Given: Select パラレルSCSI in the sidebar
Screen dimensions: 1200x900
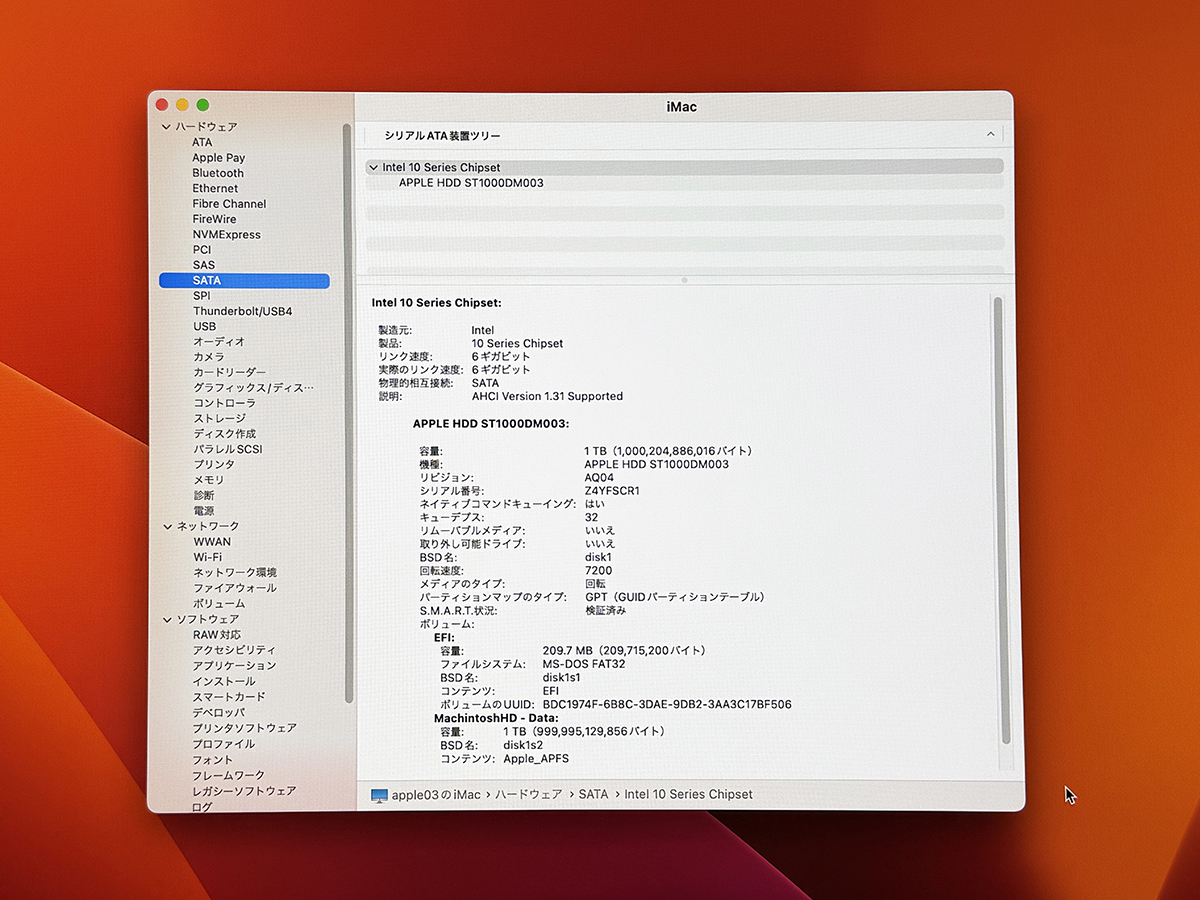Looking at the screenshot, I should point(227,449).
